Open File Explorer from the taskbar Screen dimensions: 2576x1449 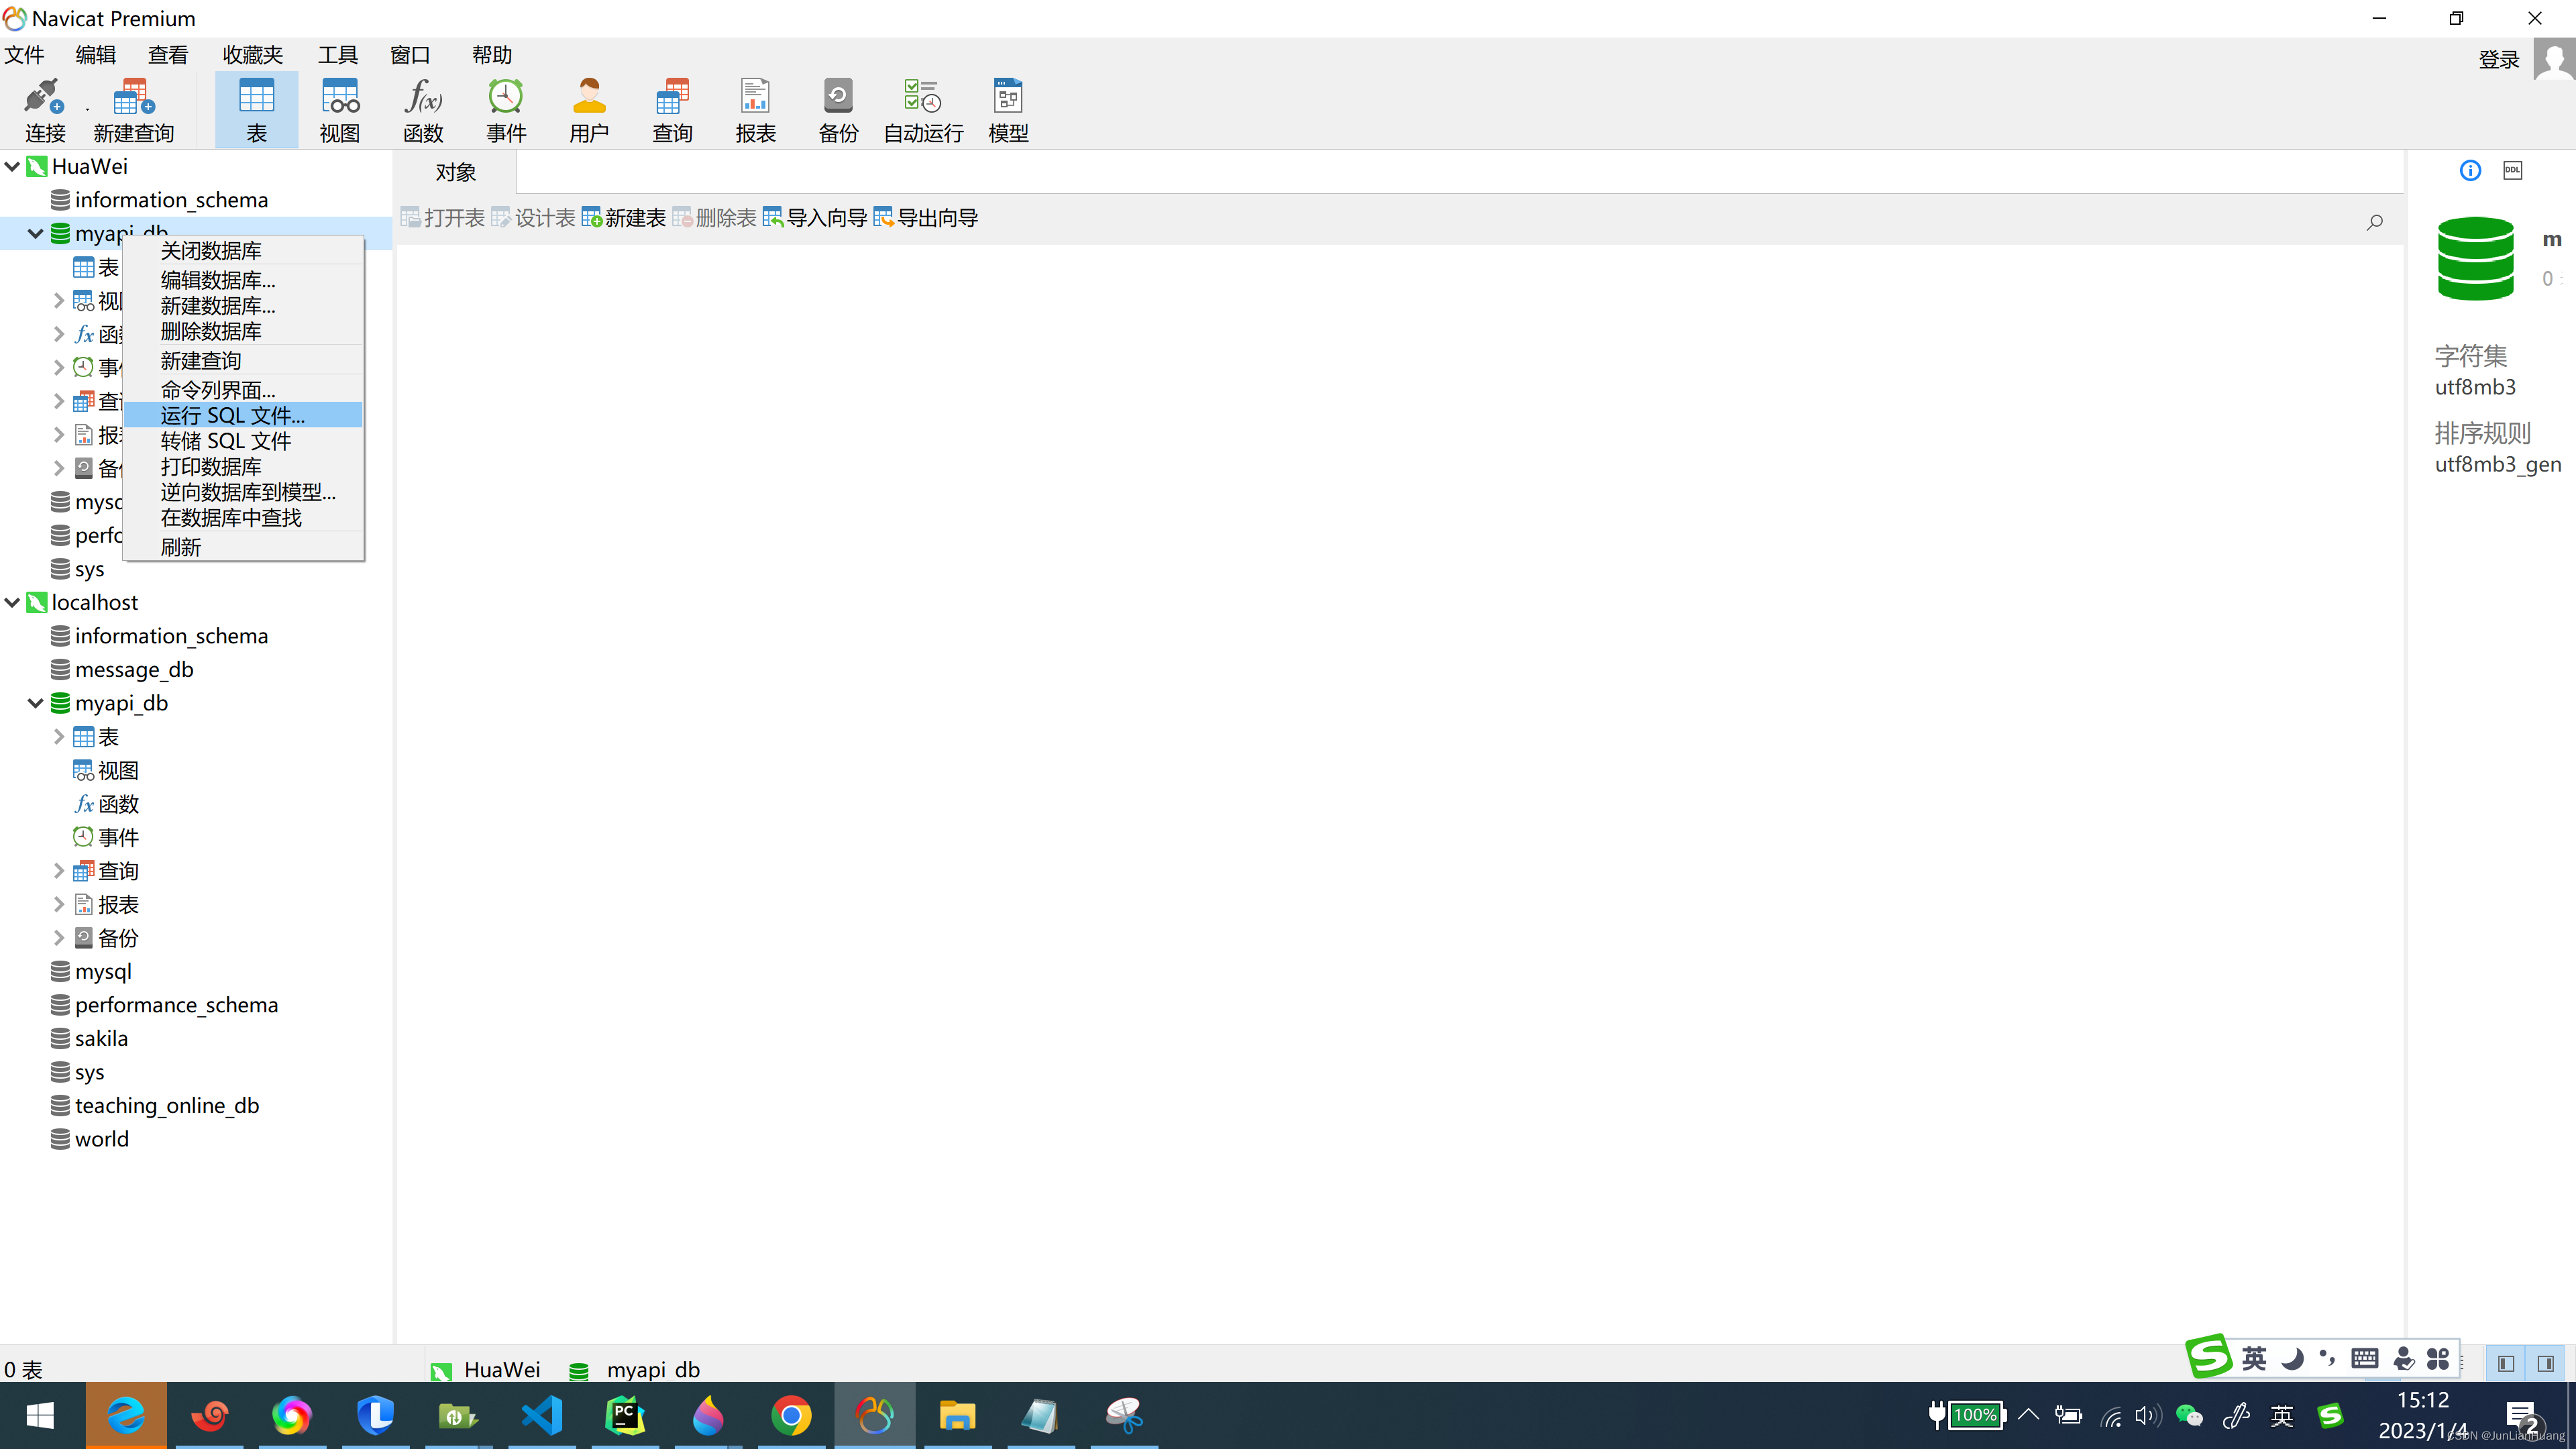coord(957,1415)
